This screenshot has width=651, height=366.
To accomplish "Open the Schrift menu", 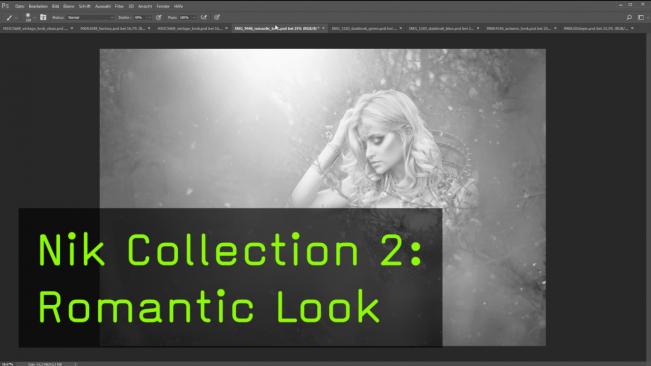I will coord(84,6).
